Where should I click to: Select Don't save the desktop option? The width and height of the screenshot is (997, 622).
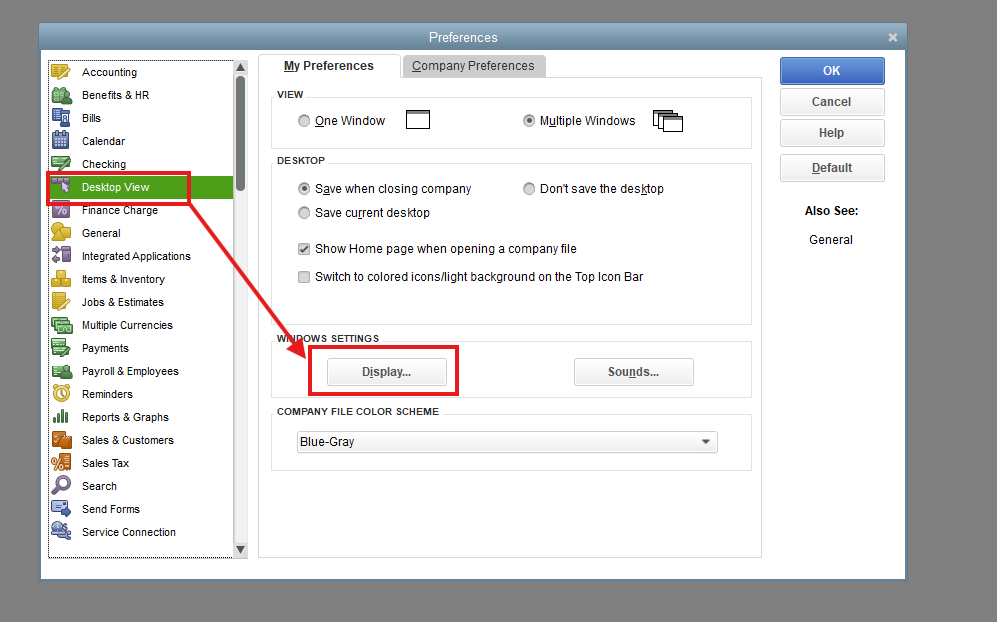529,189
